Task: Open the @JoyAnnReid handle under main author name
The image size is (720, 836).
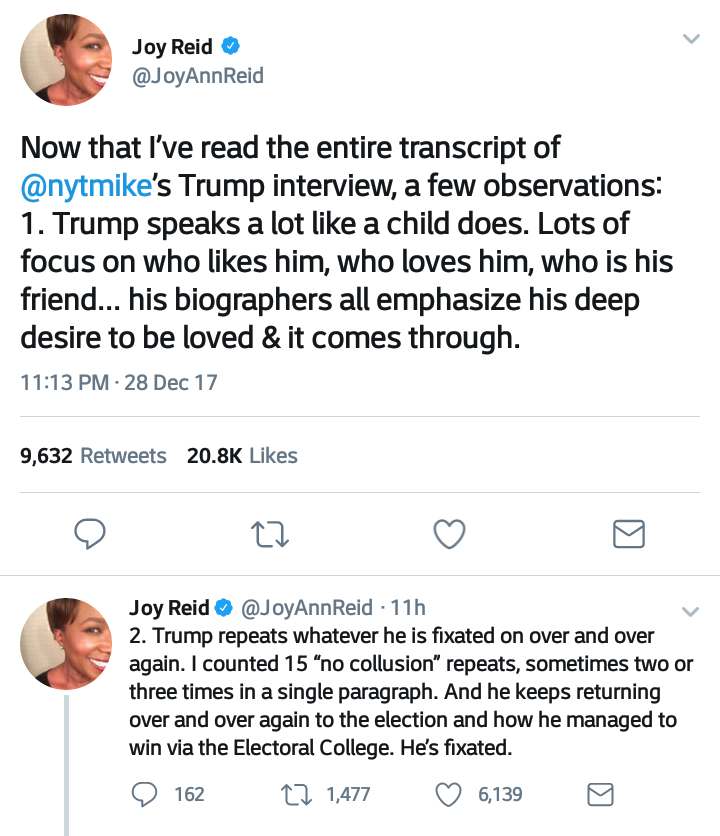Action: click(198, 75)
